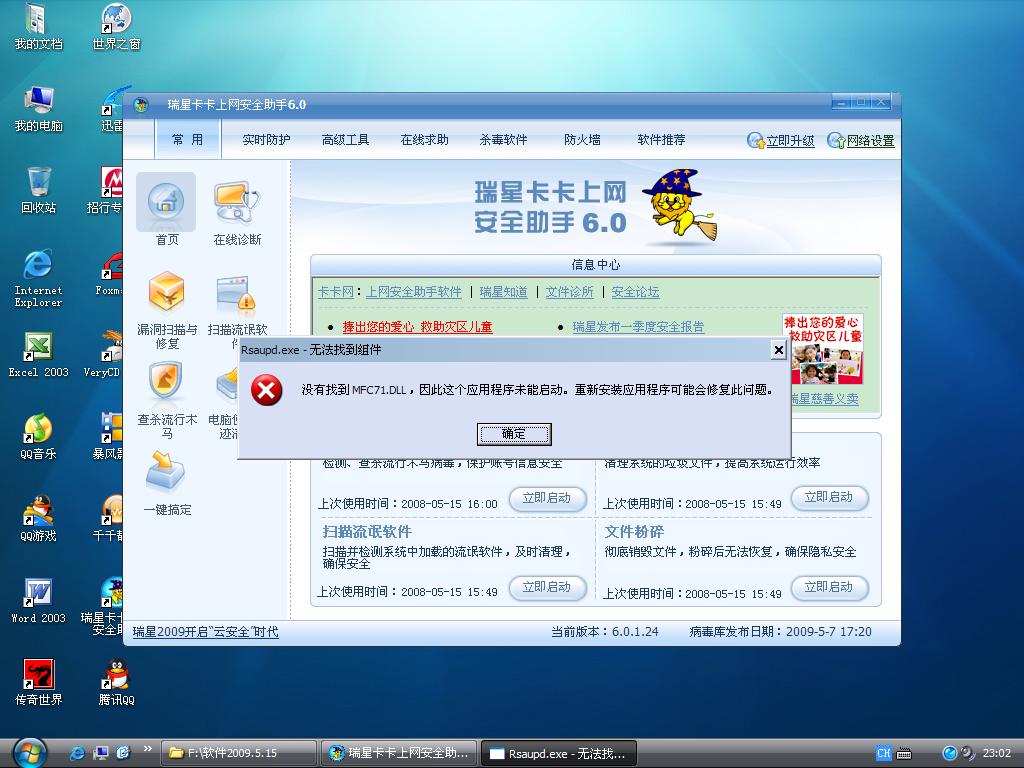Click 立即启动 for 文件粉碎

829,587
